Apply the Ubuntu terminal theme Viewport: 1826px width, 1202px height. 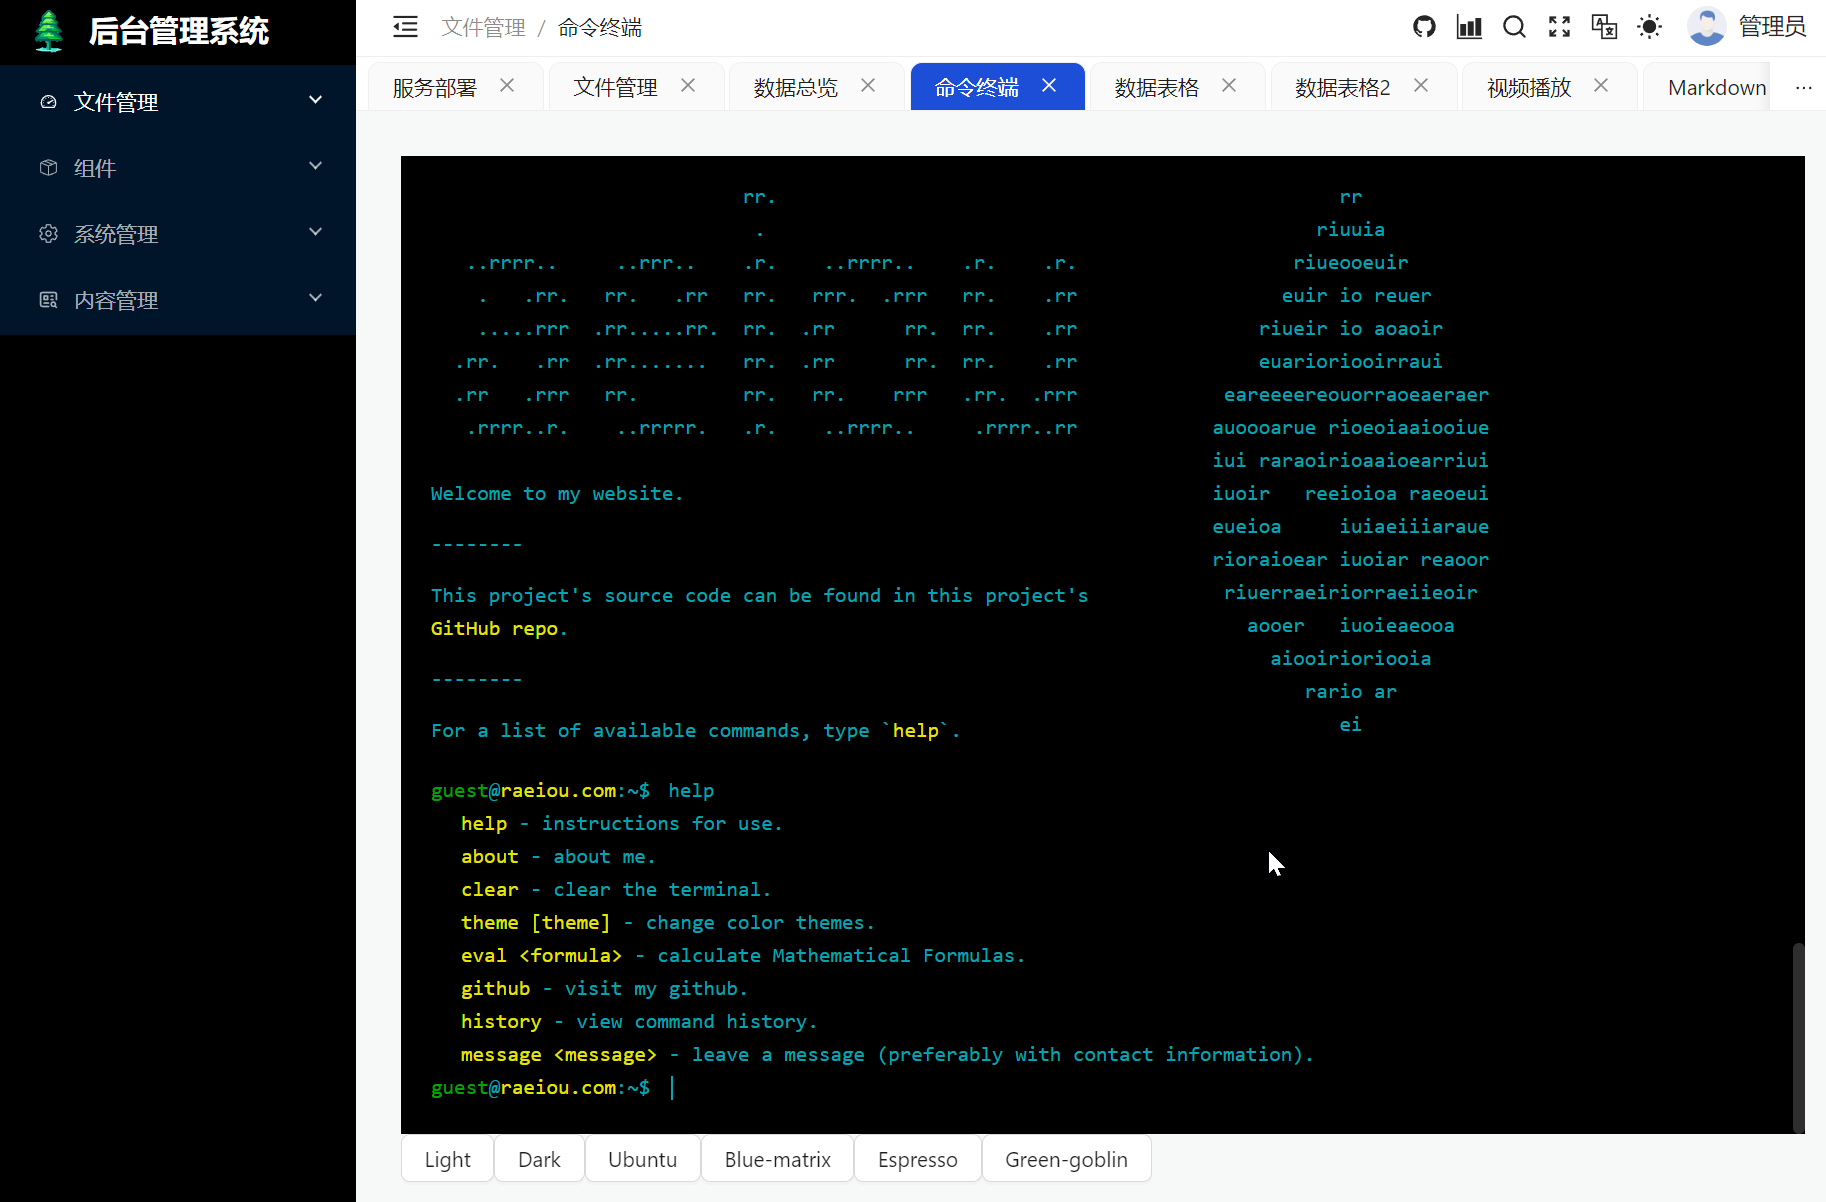tap(642, 1159)
